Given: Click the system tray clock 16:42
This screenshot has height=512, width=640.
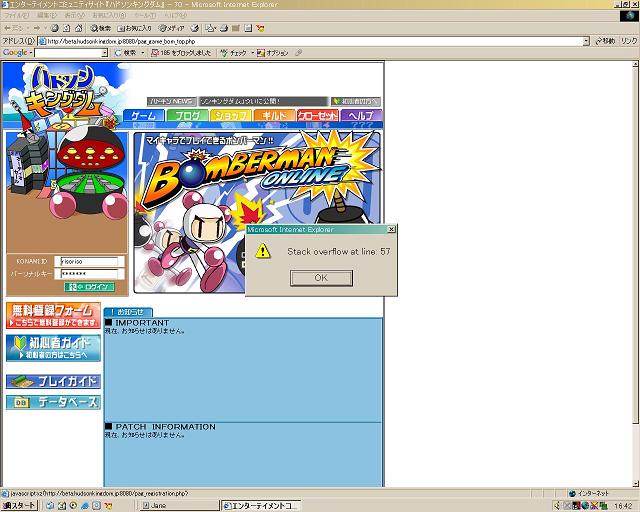Looking at the screenshot, I should 623,506.
